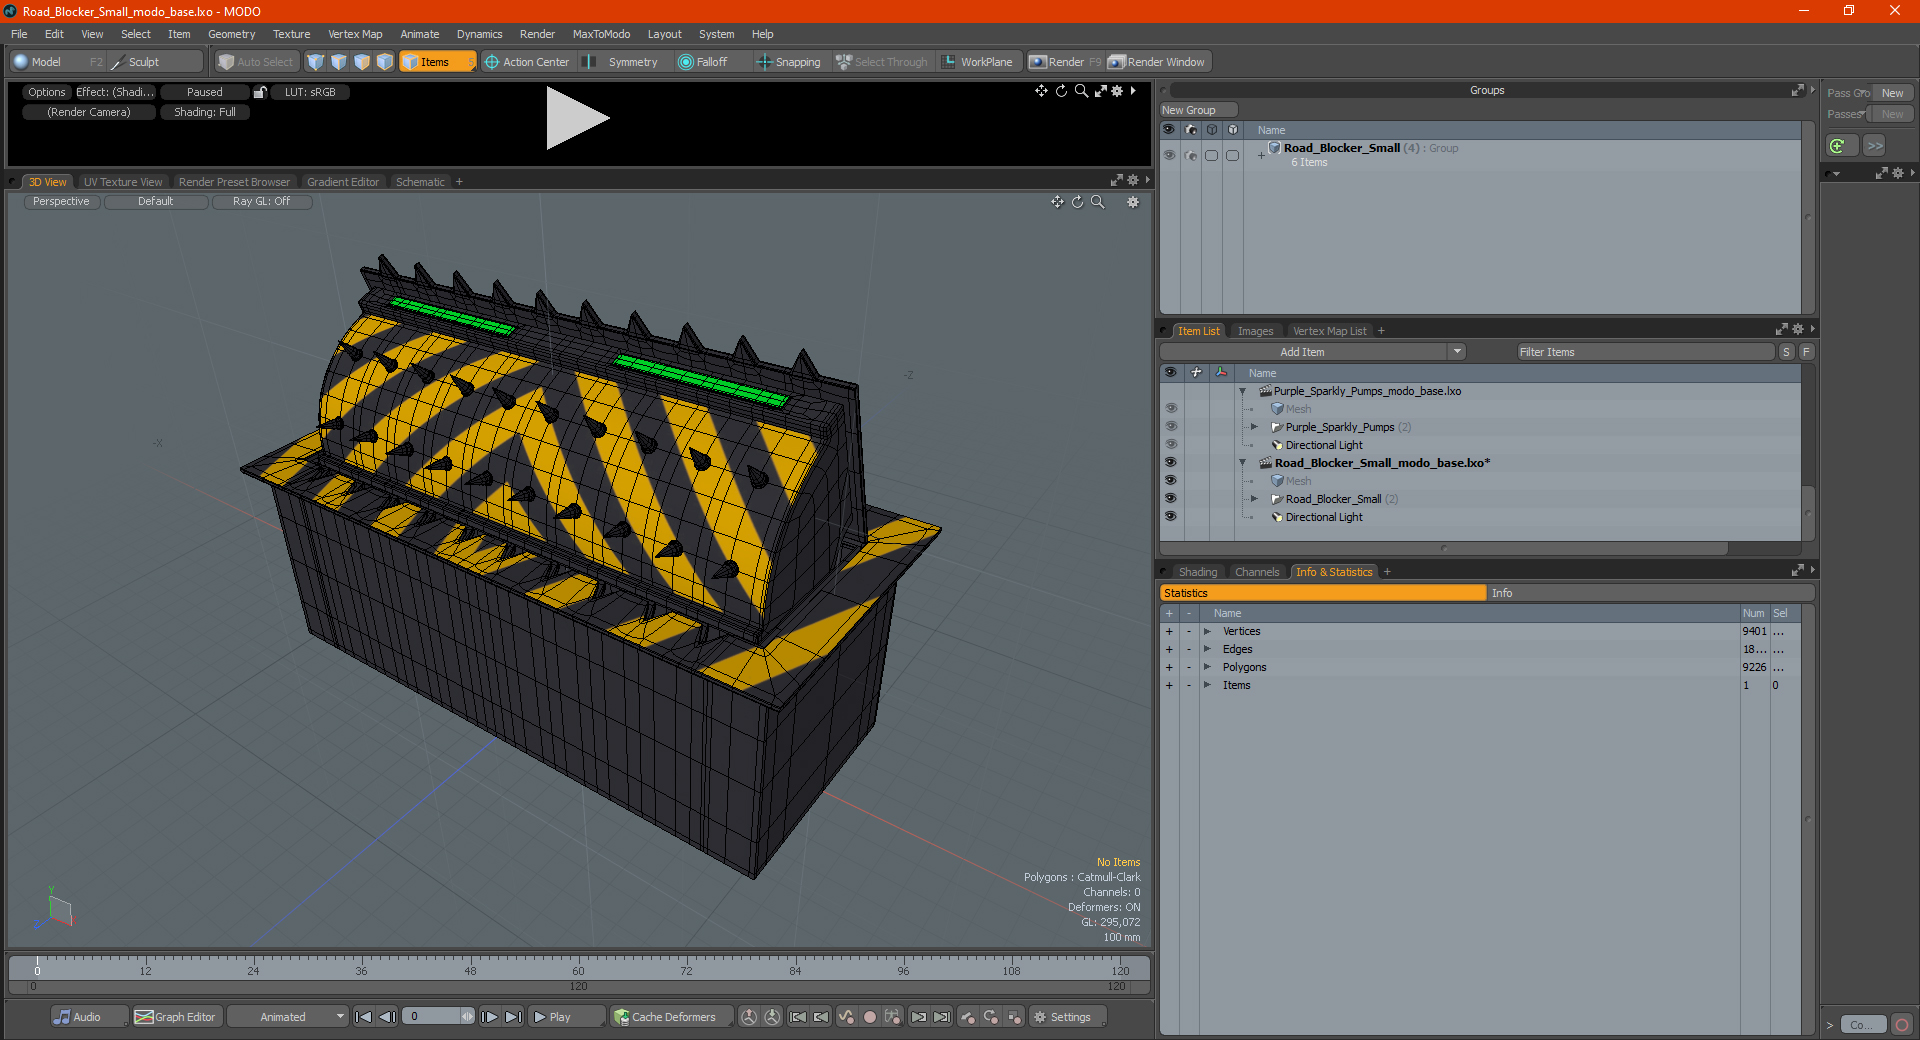The width and height of the screenshot is (1920, 1040).
Task: Click 3D viewport rotate icon
Action: click(x=1077, y=202)
